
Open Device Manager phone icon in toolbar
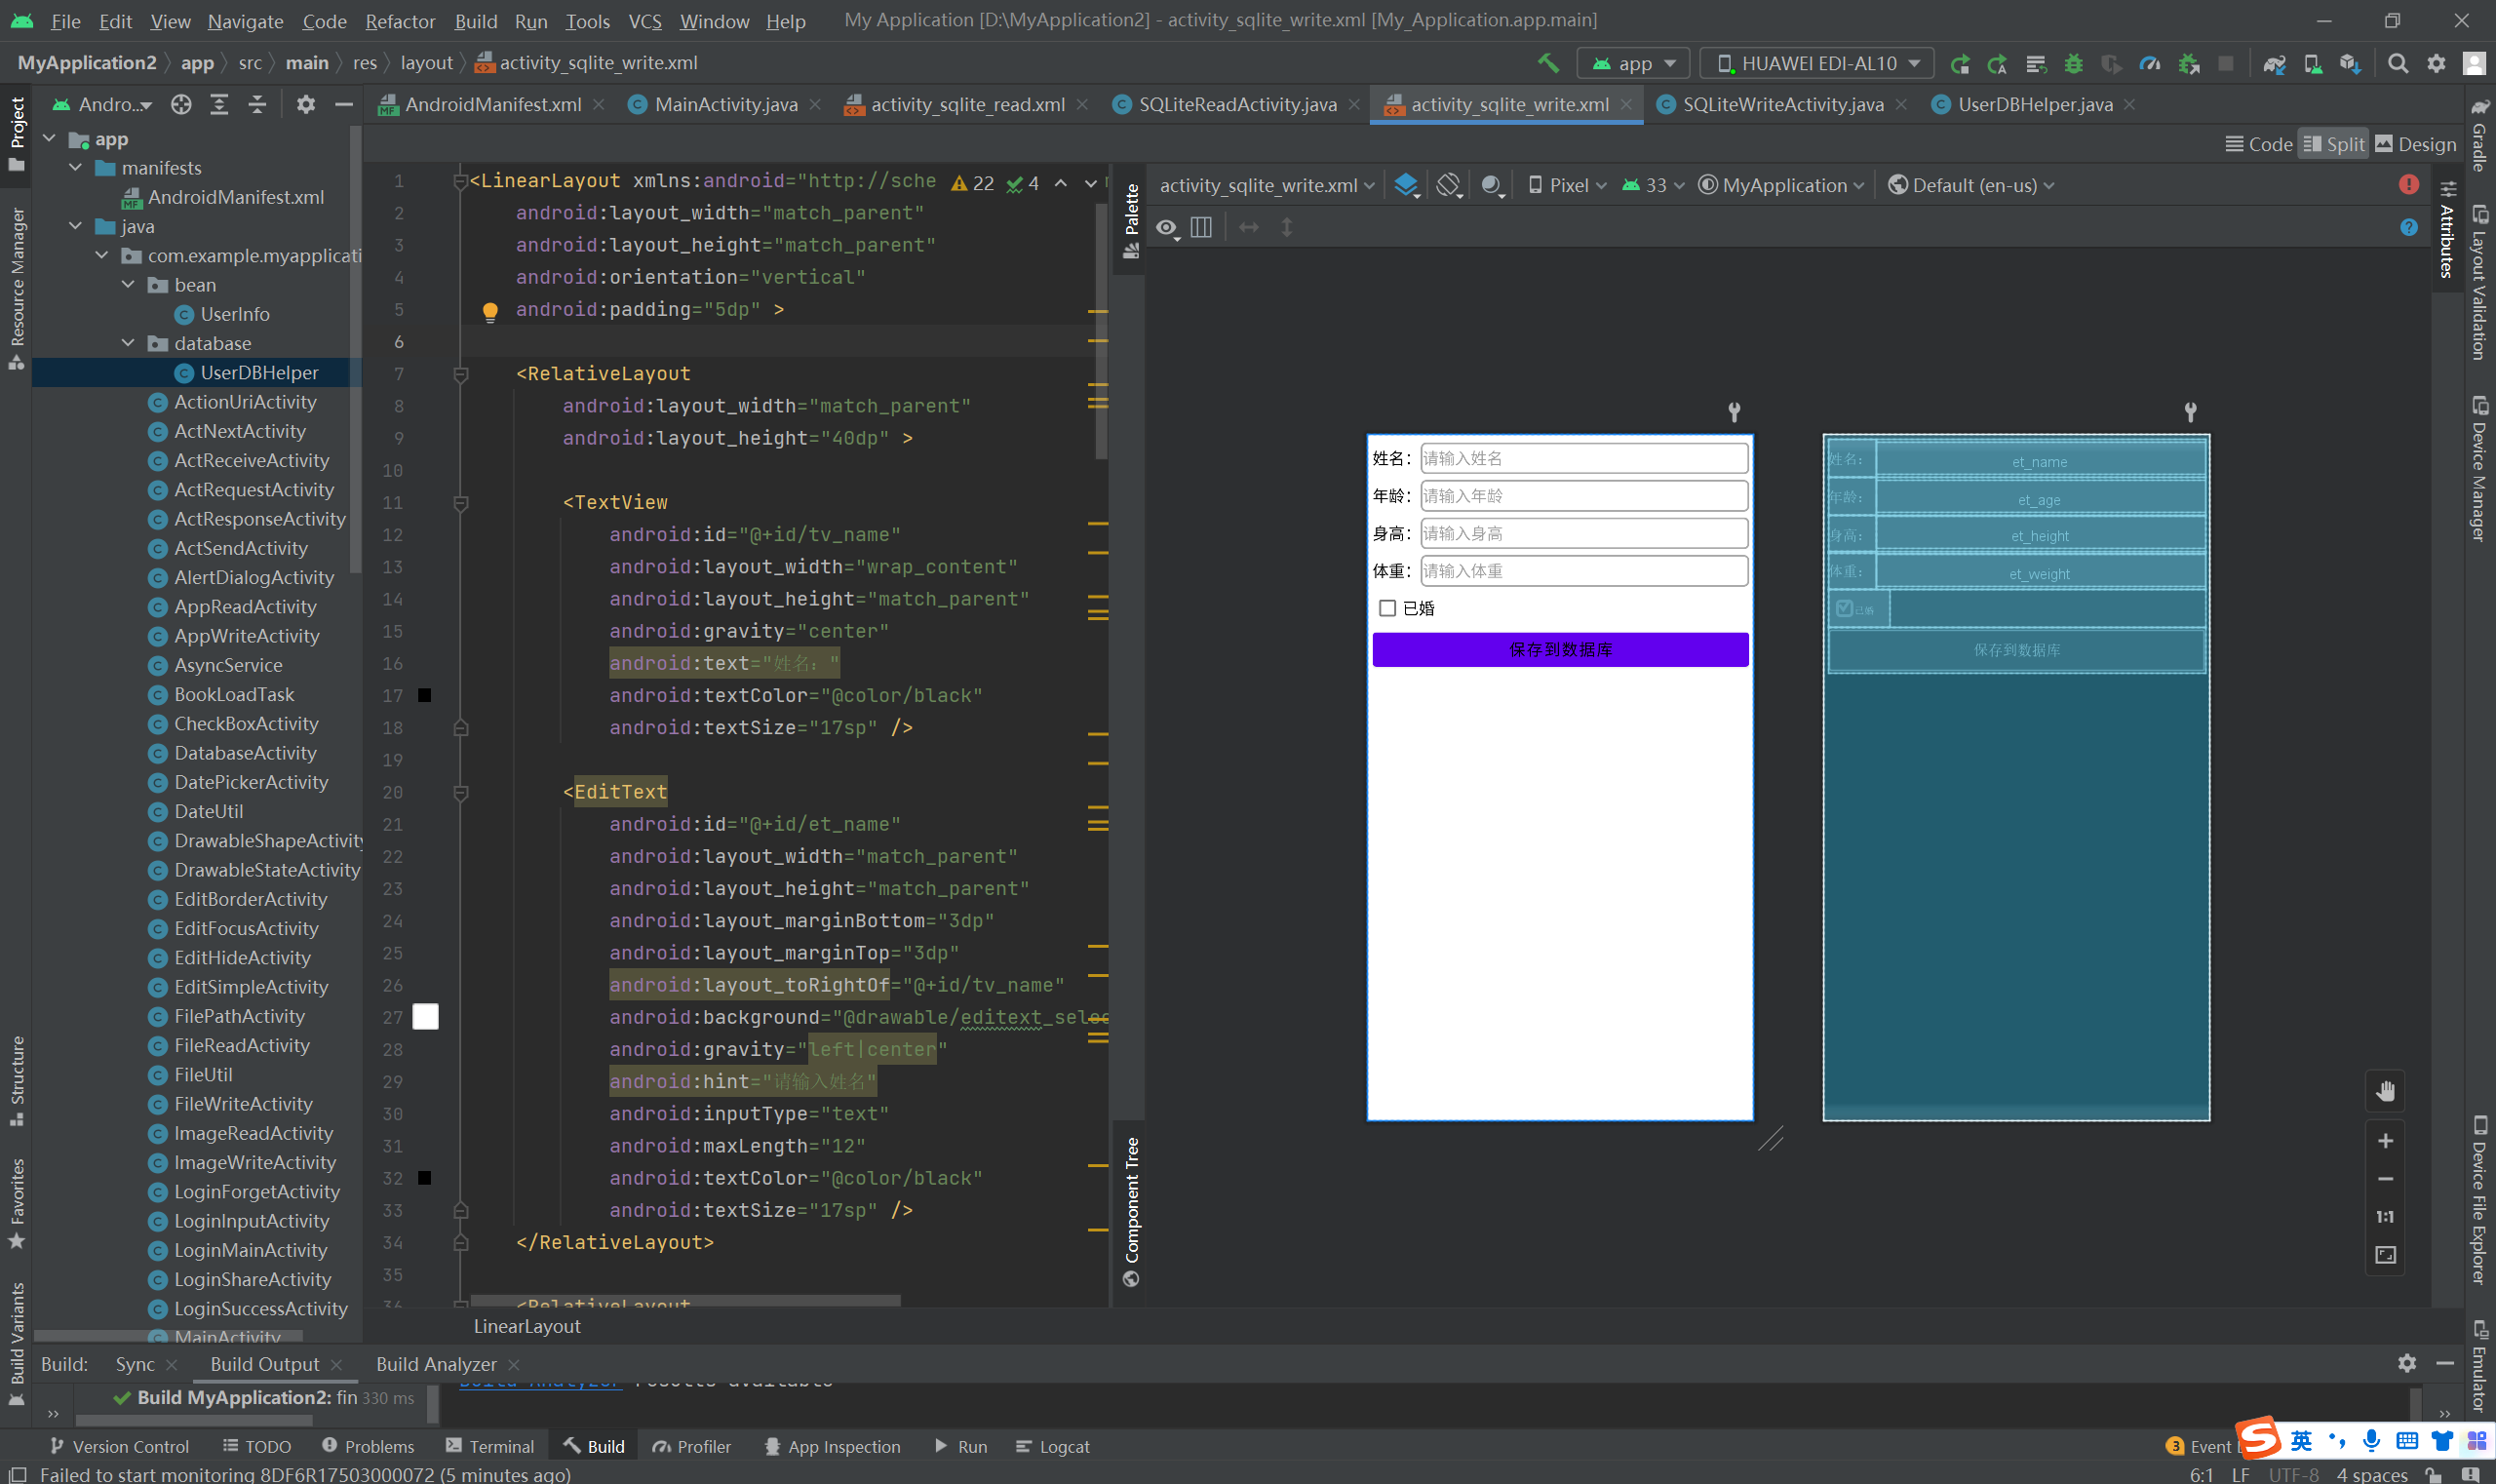[2313, 63]
